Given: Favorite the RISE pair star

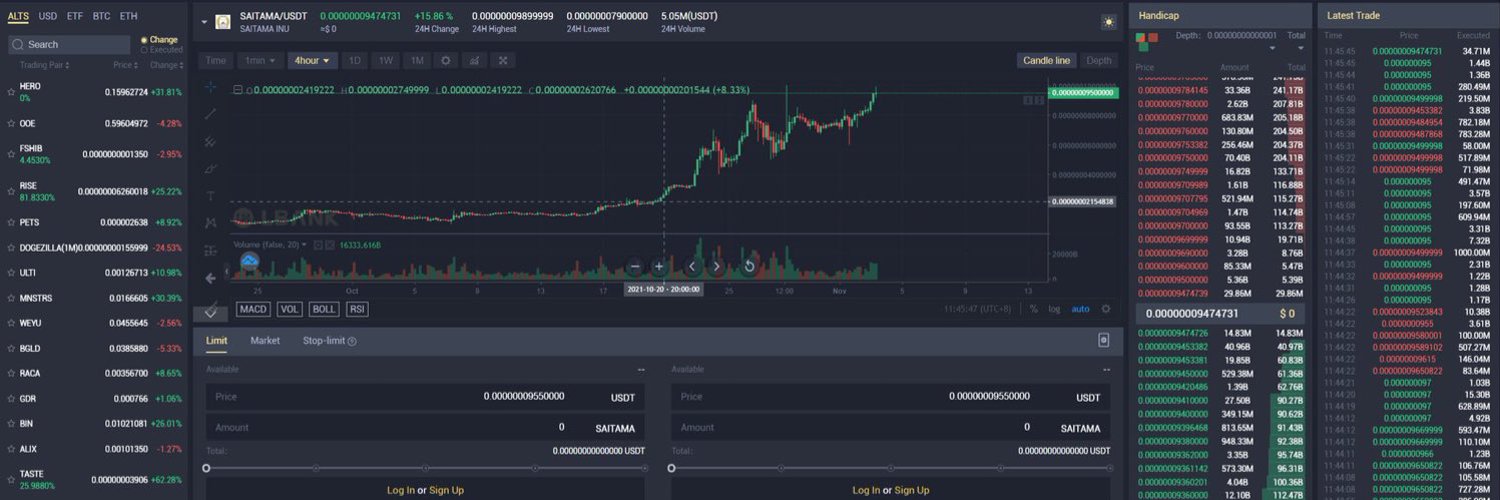Looking at the screenshot, I should coord(11,191).
